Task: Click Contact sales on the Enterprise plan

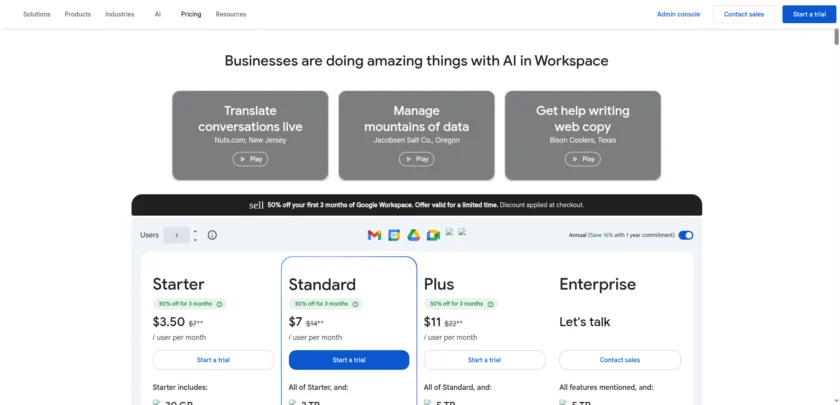Action: (620, 360)
